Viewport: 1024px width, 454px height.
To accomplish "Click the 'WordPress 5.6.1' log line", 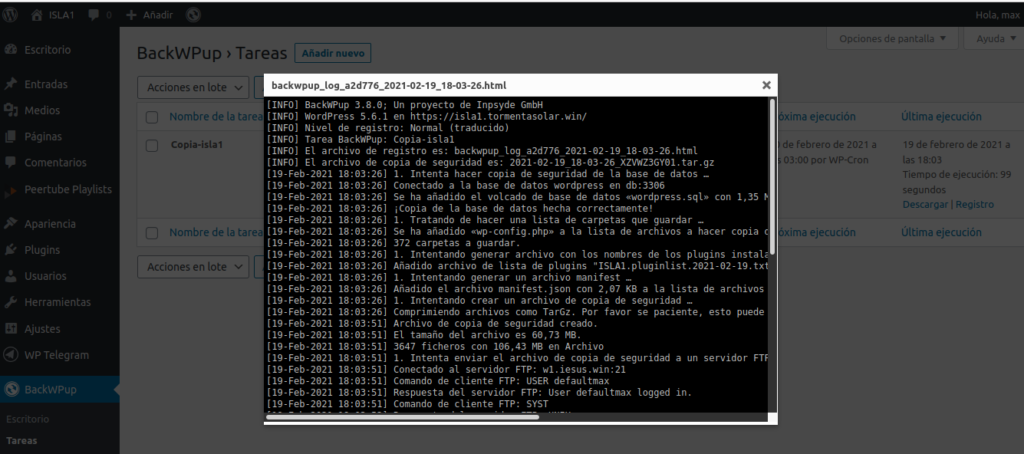I will [x=427, y=116].
